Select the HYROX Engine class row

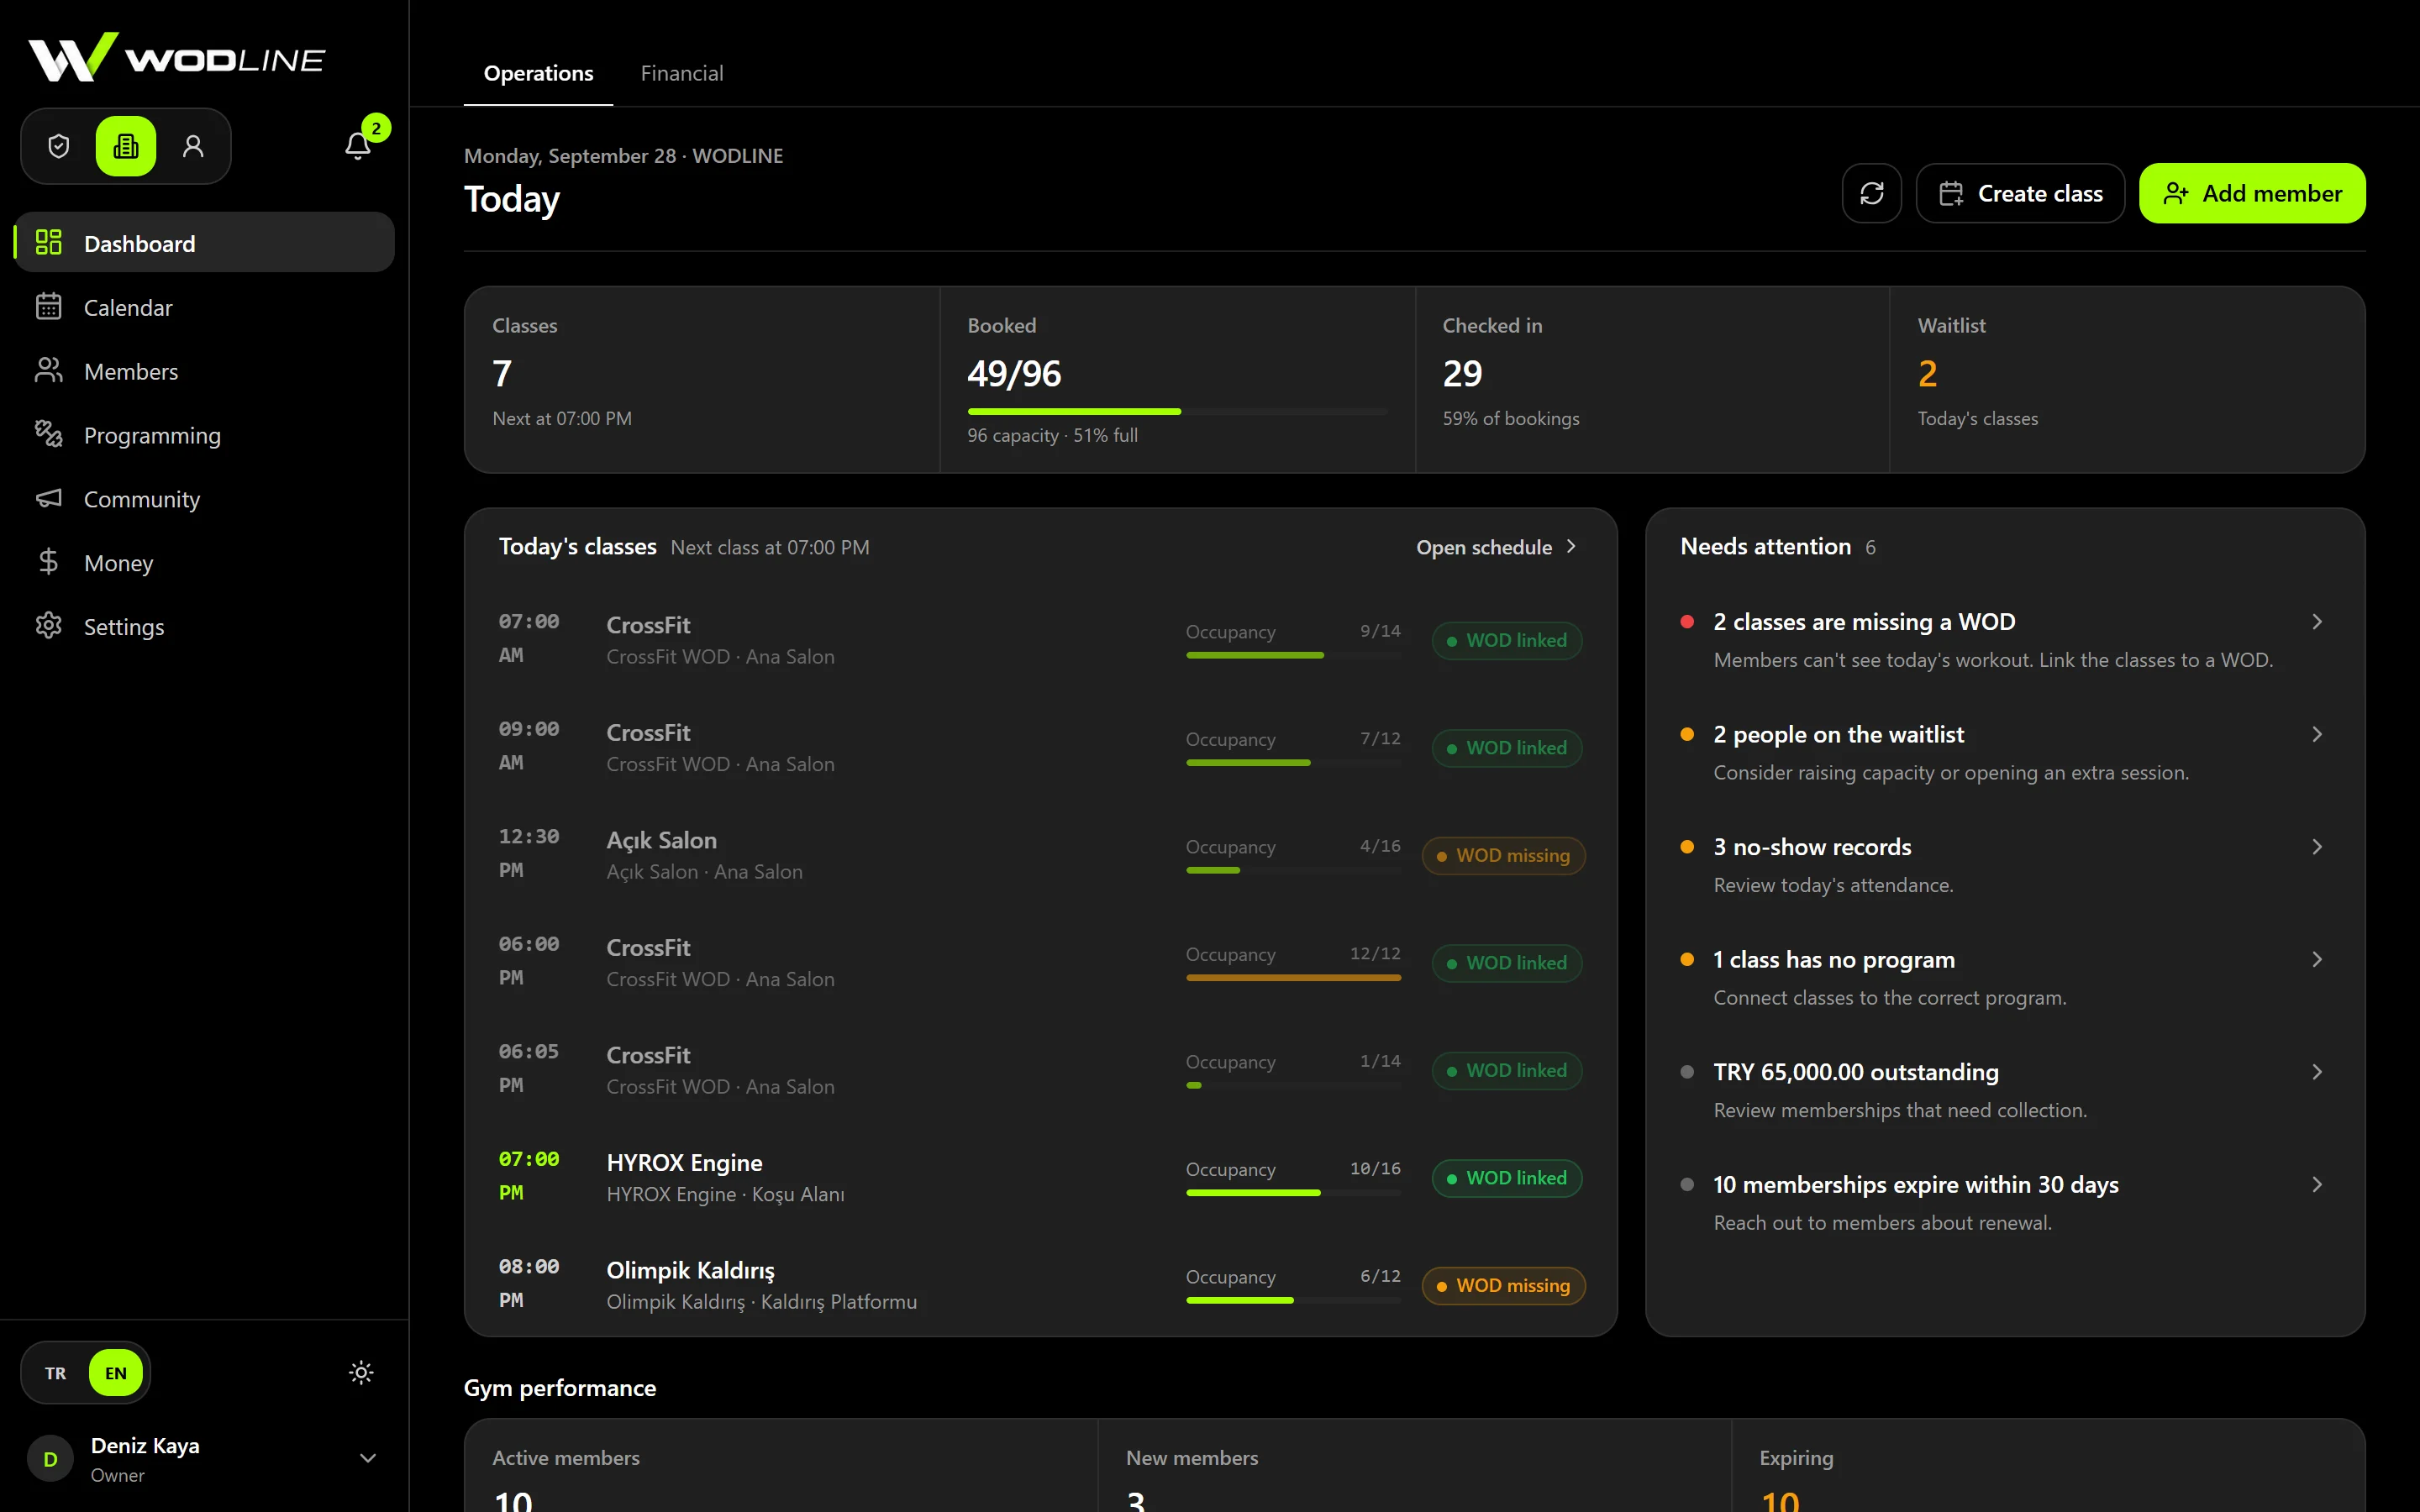1040,1177
